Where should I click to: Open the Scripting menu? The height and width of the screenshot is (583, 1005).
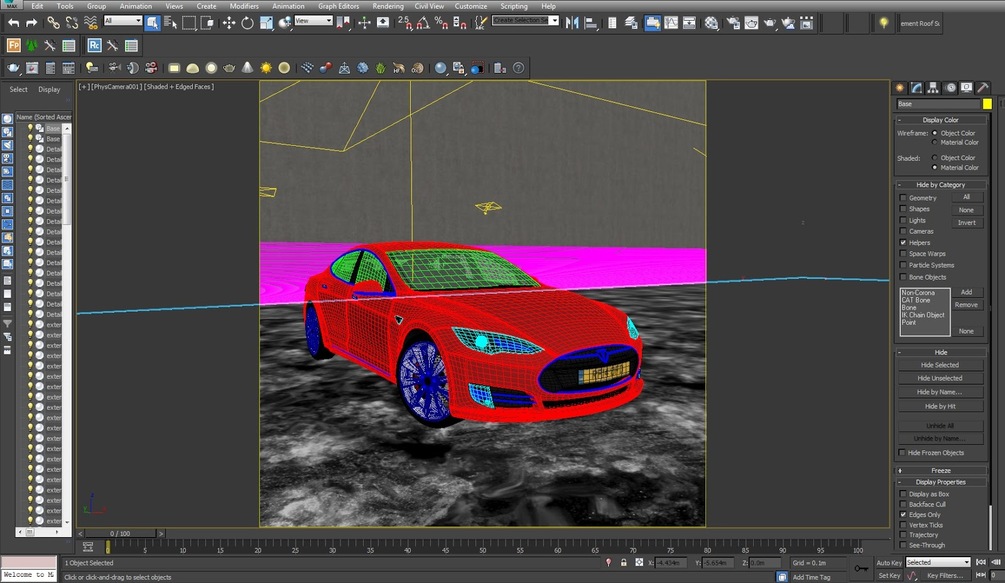tap(513, 6)
